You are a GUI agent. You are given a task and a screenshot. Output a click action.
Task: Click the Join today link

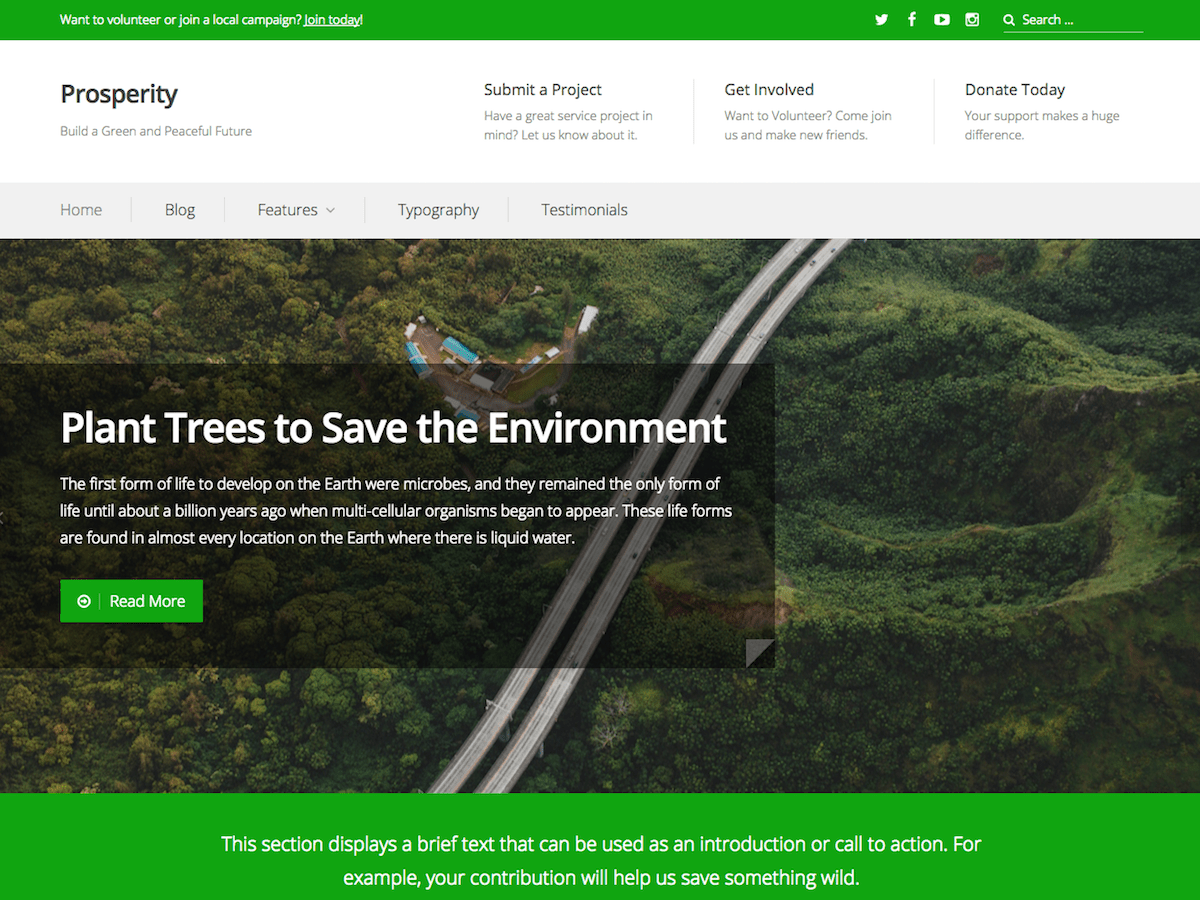332,20
